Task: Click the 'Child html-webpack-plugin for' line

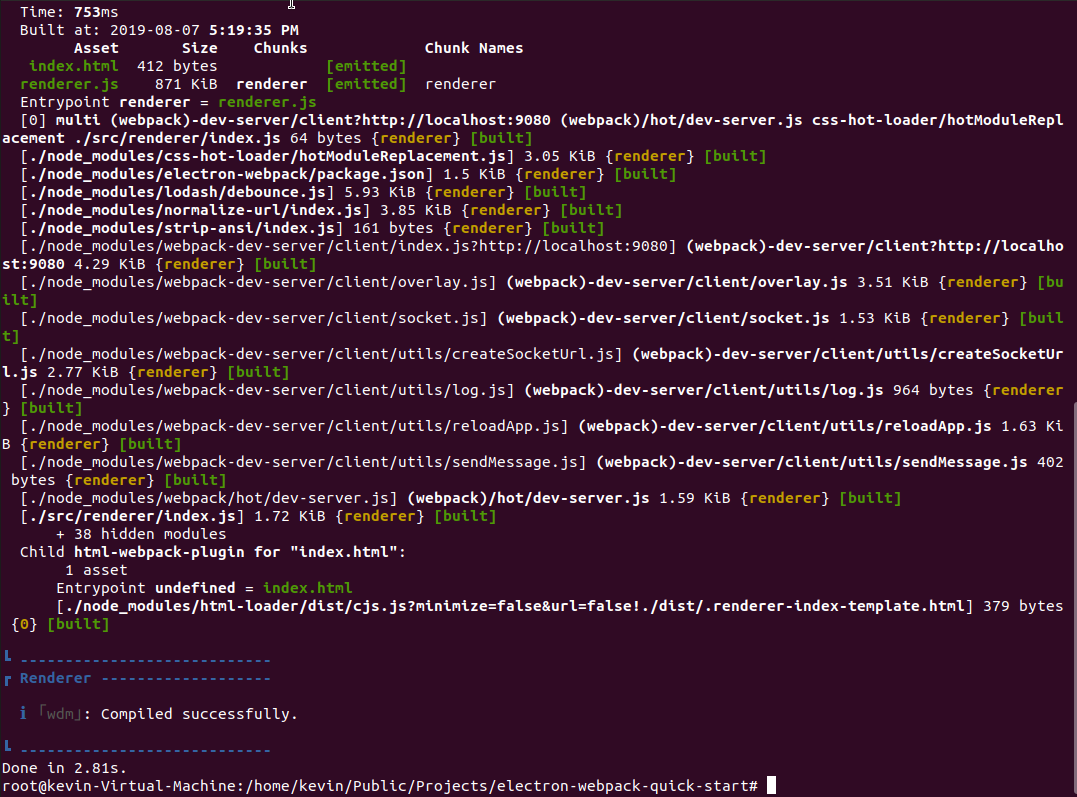Action: [213, 552]
